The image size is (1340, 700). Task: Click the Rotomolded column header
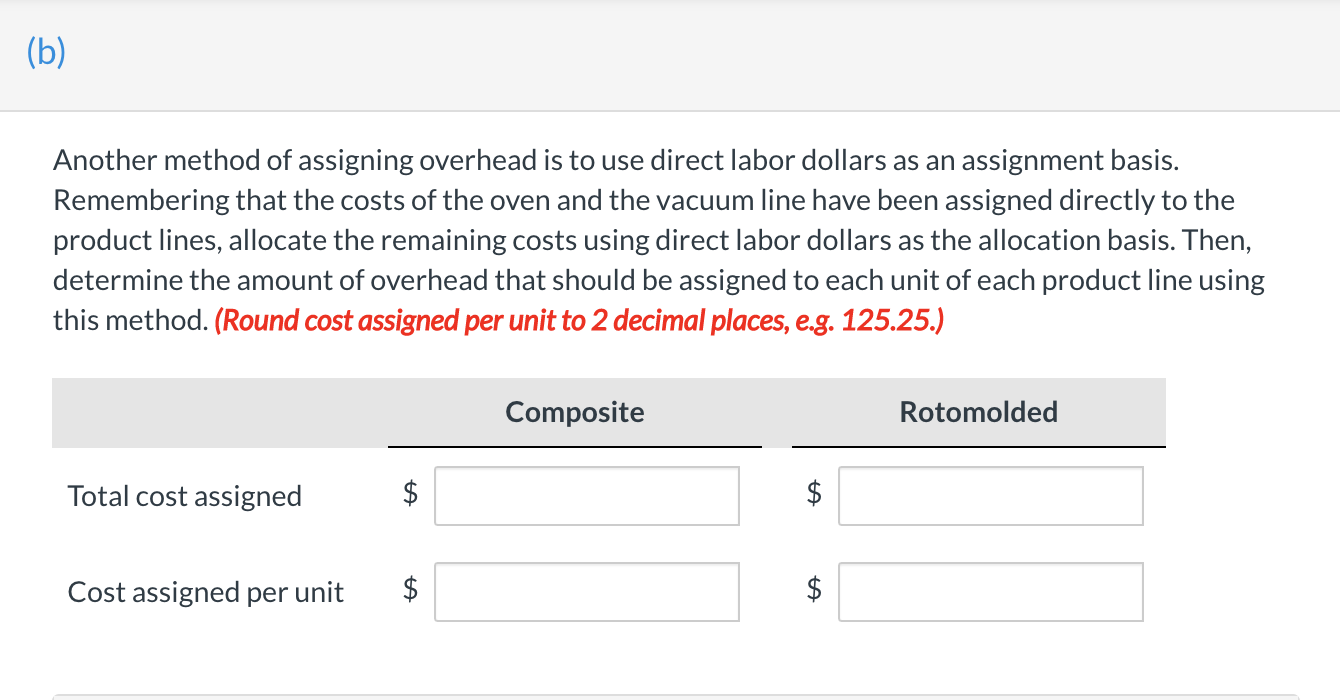tap(978, 411)
